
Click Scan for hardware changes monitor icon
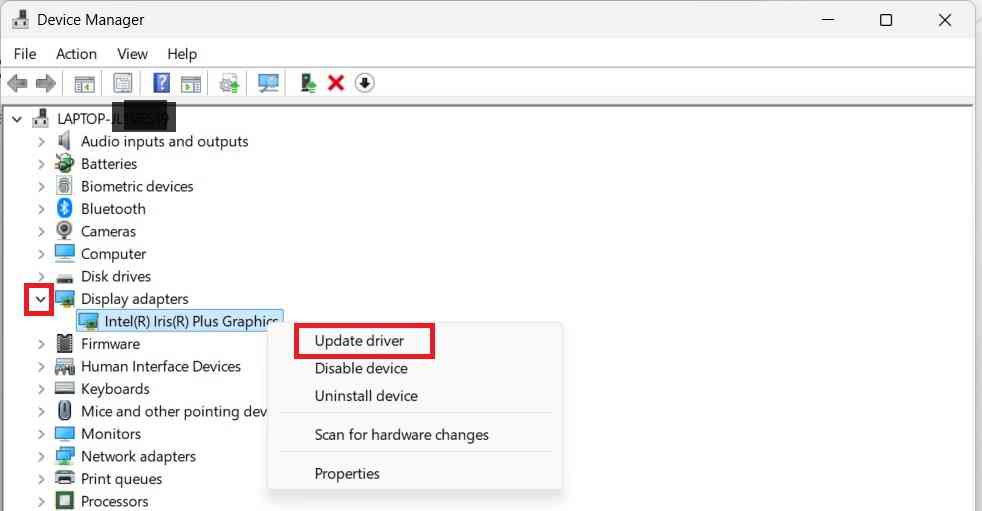tap(268, 83)
